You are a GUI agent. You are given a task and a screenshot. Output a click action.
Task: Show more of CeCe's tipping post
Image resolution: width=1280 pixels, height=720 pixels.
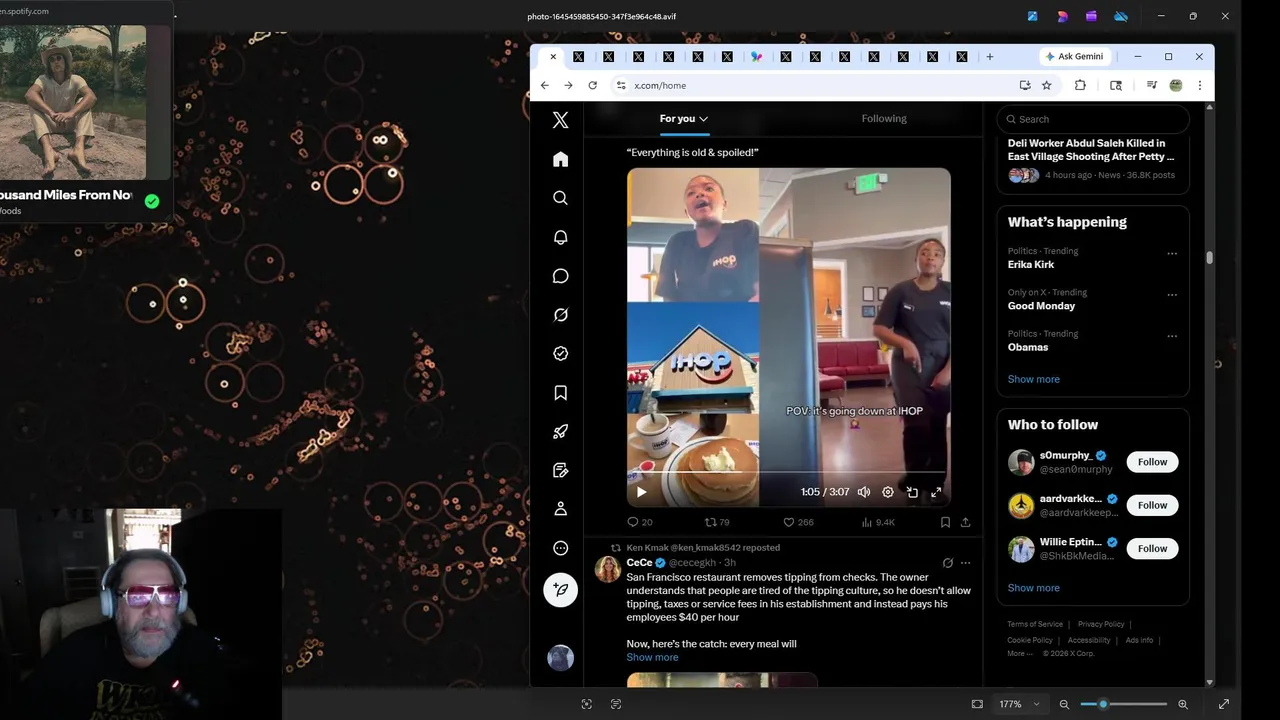[652, 657]
